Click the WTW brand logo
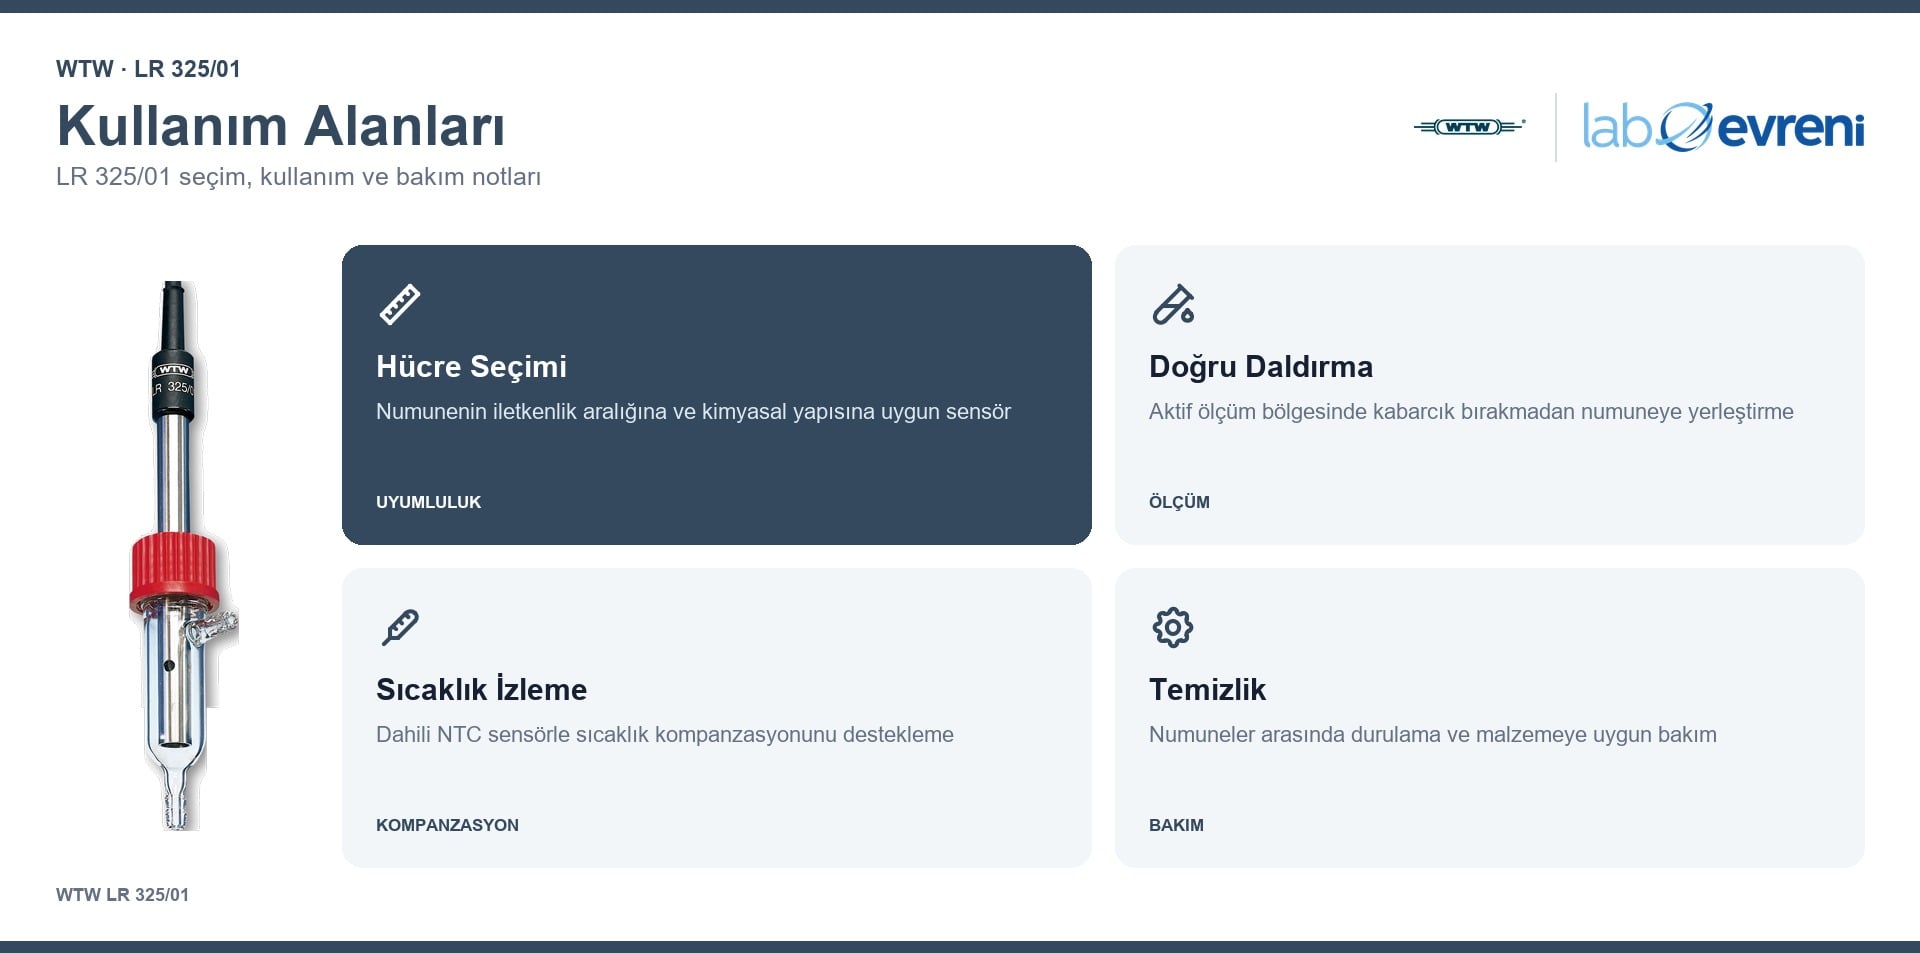 pyautogui.click(x=1469, y=127)
